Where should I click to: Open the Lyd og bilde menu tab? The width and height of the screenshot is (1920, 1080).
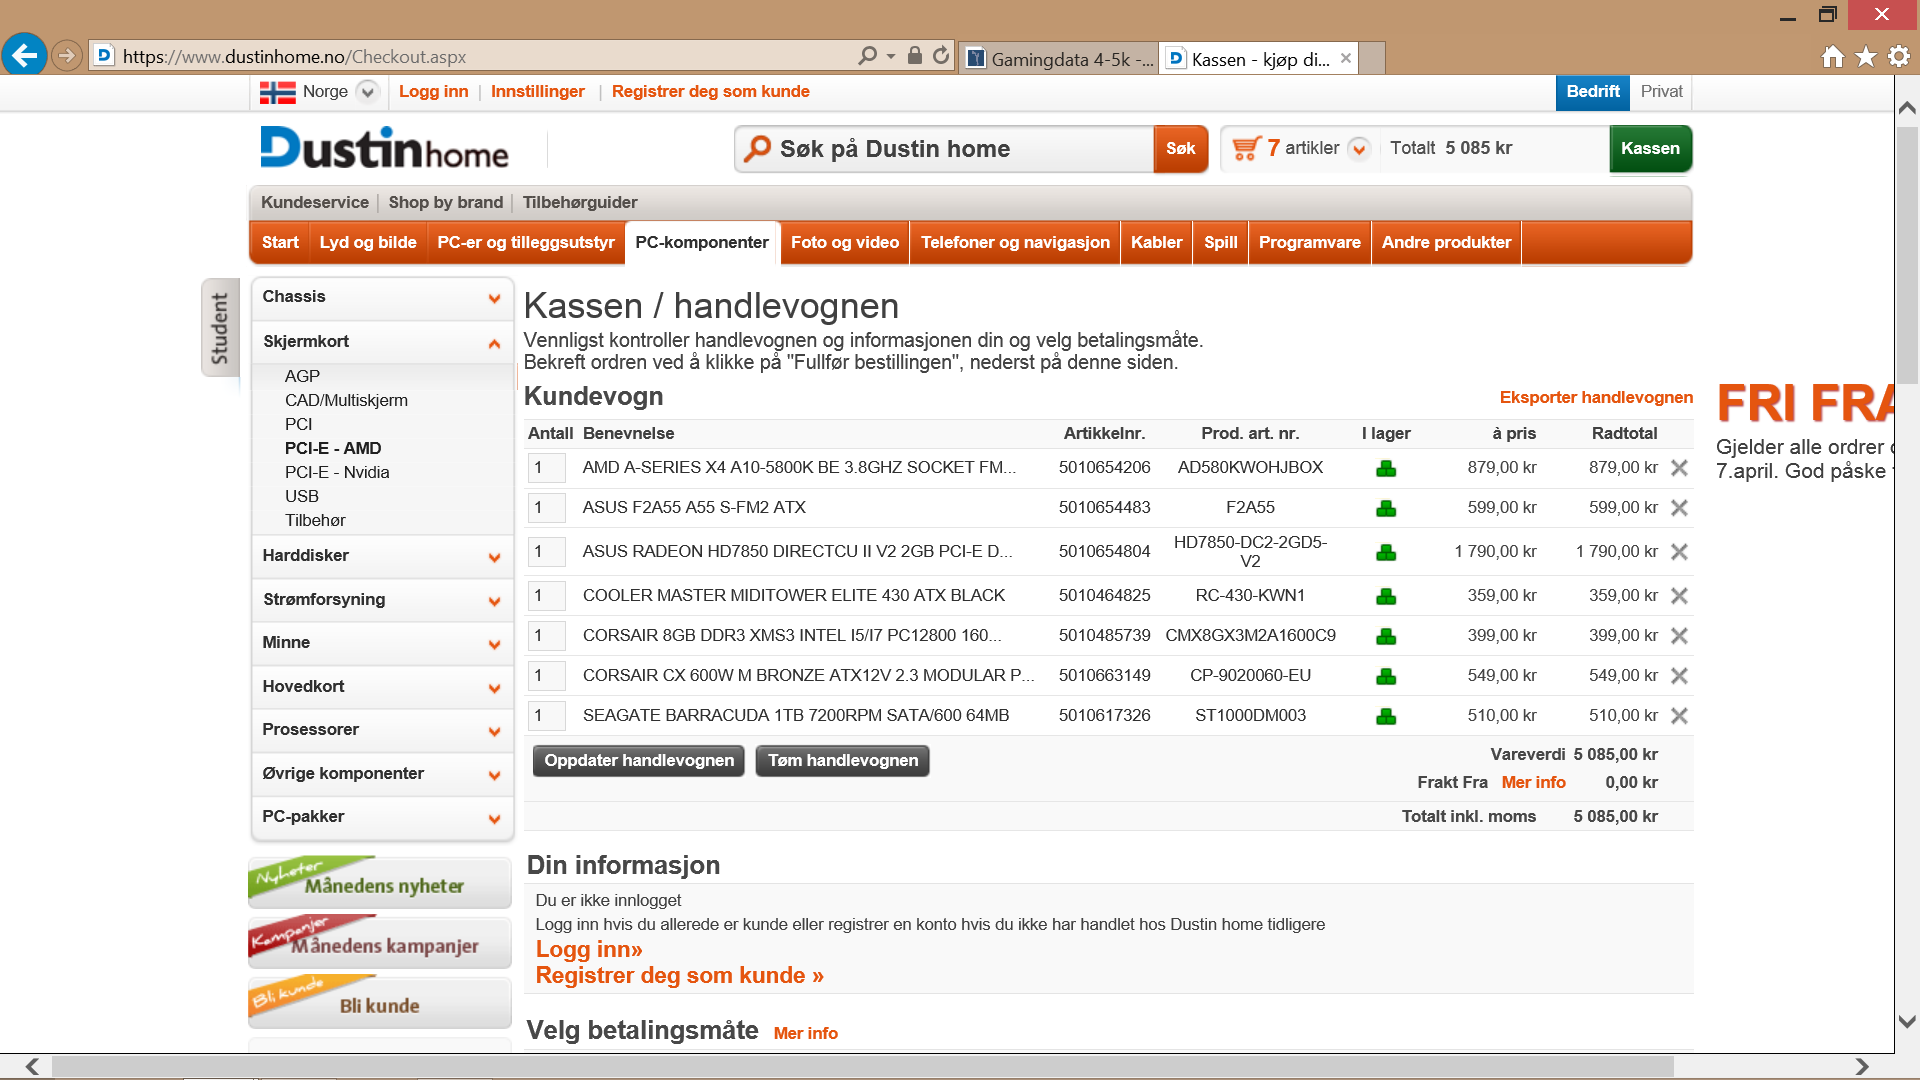point(368,243)
